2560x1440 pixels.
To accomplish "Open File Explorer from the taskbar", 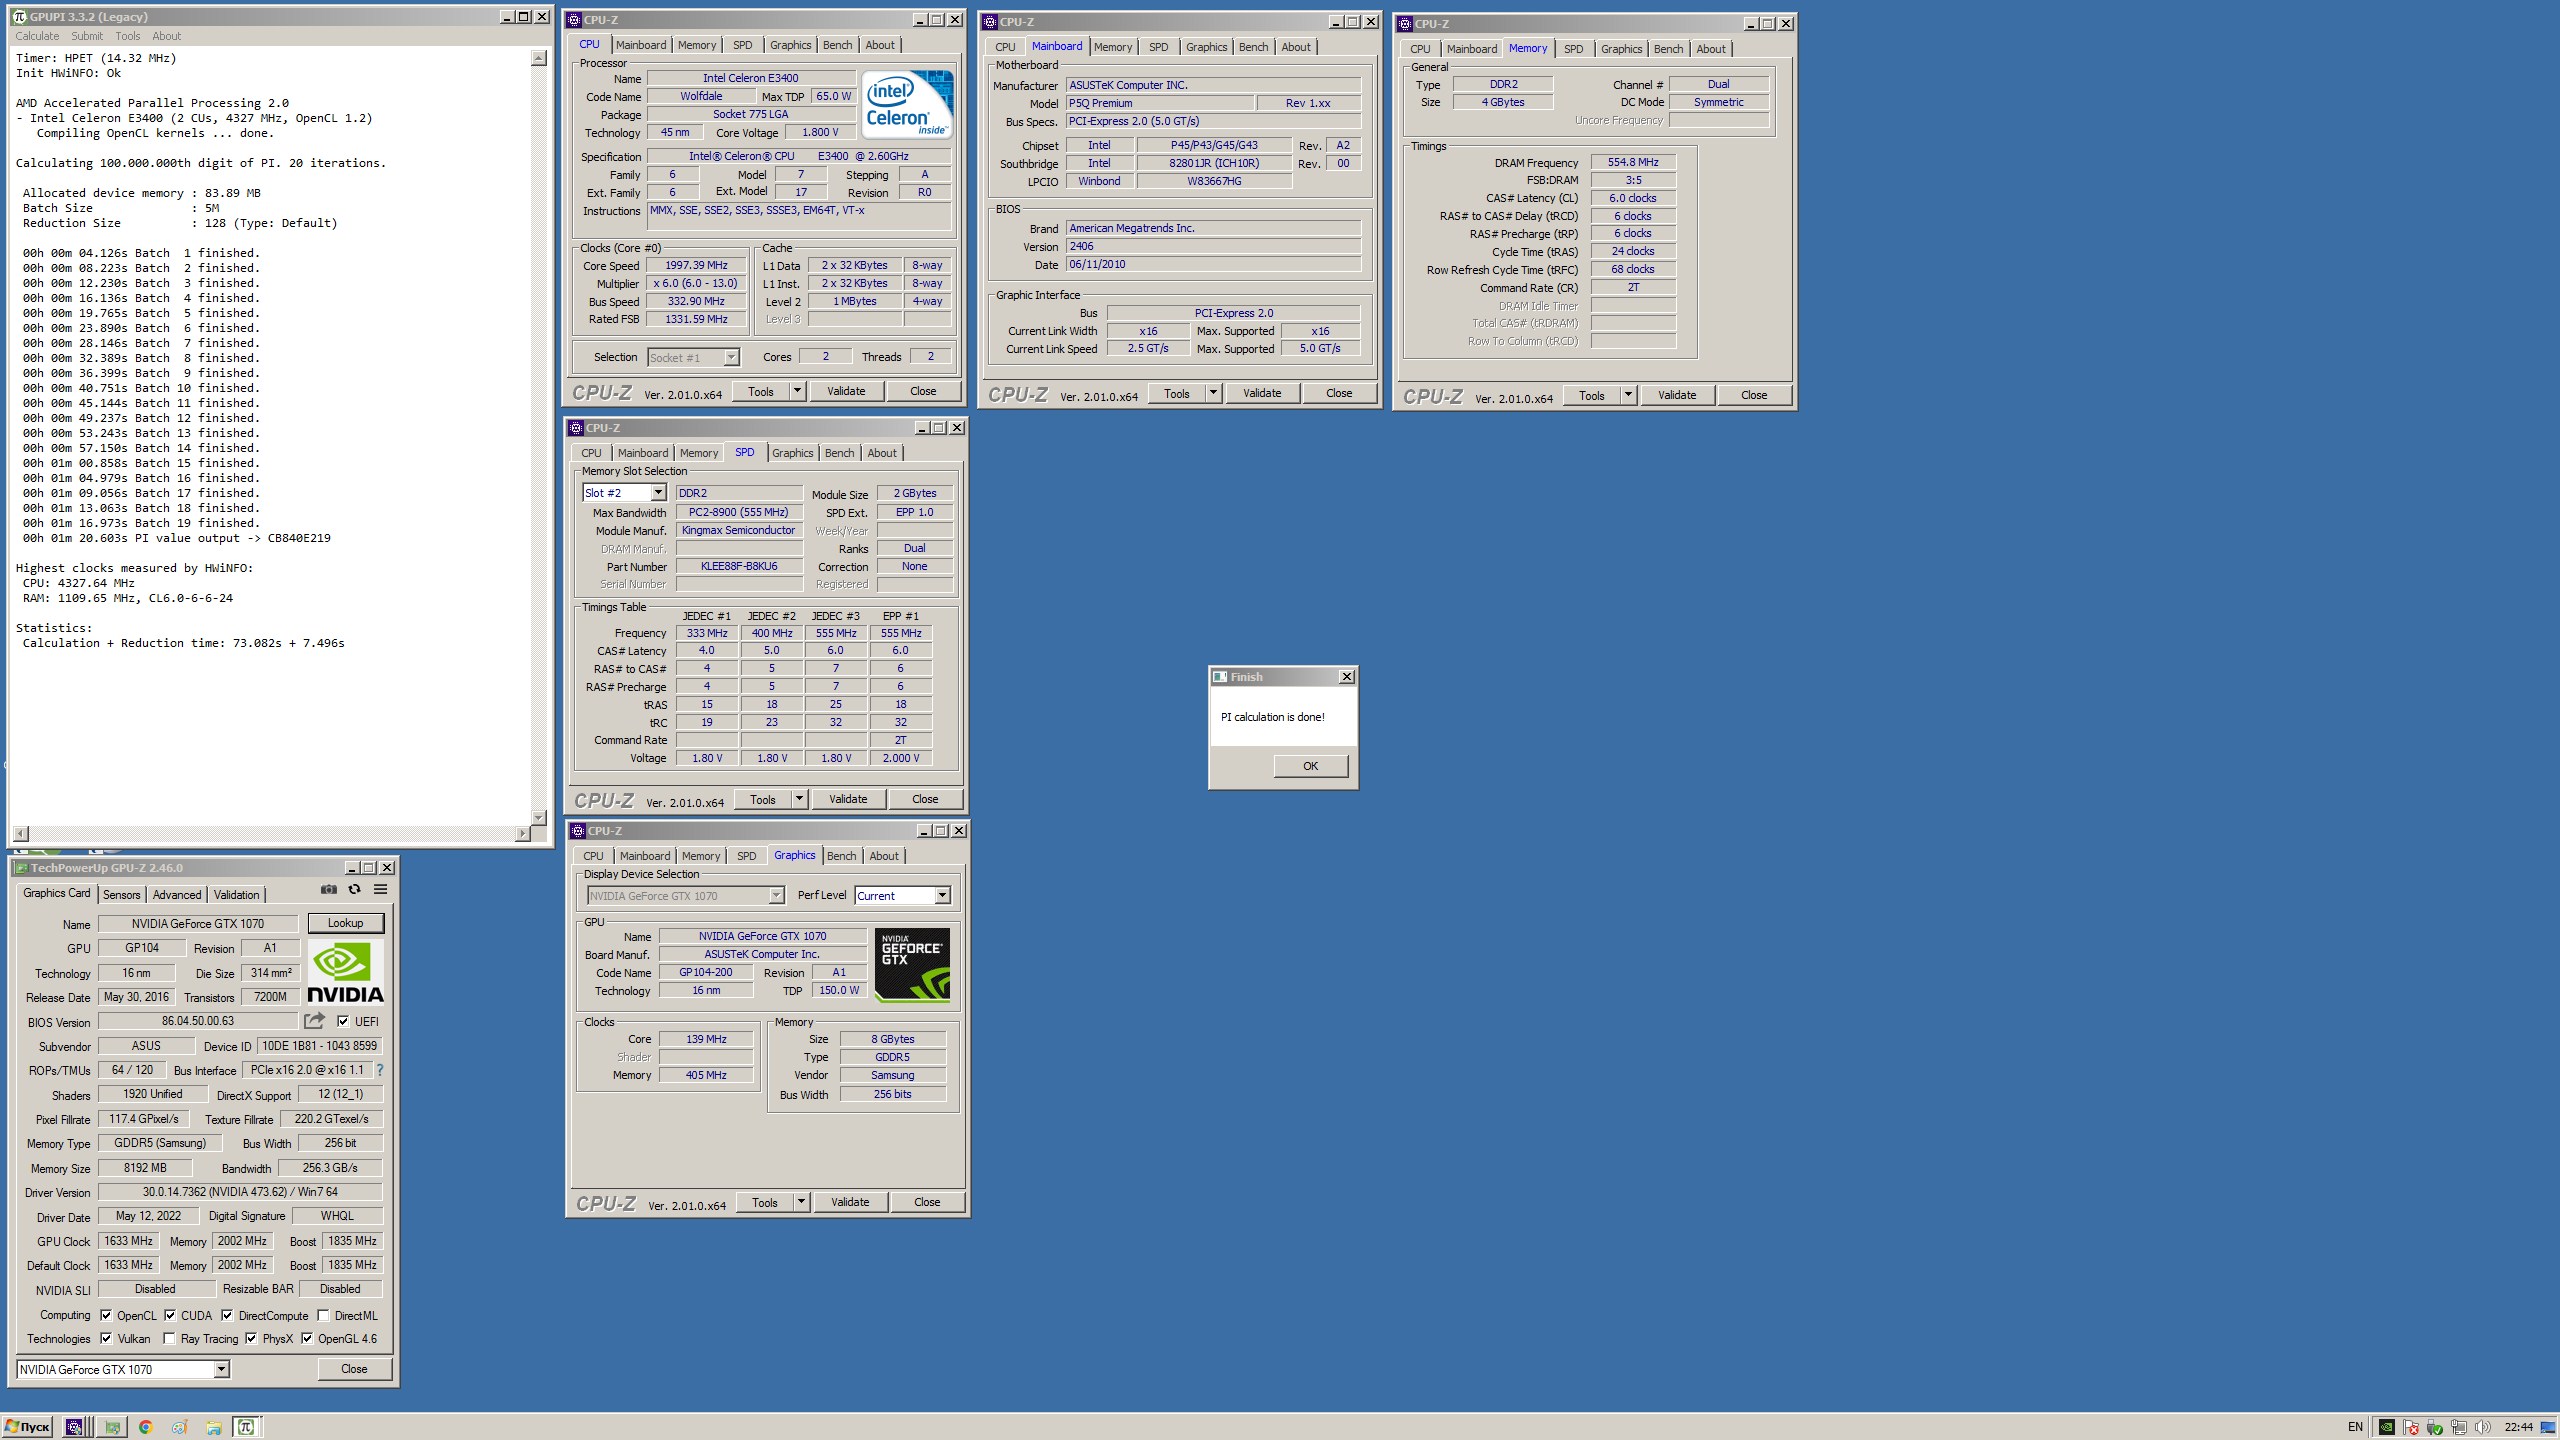I will click(213, 1427).
